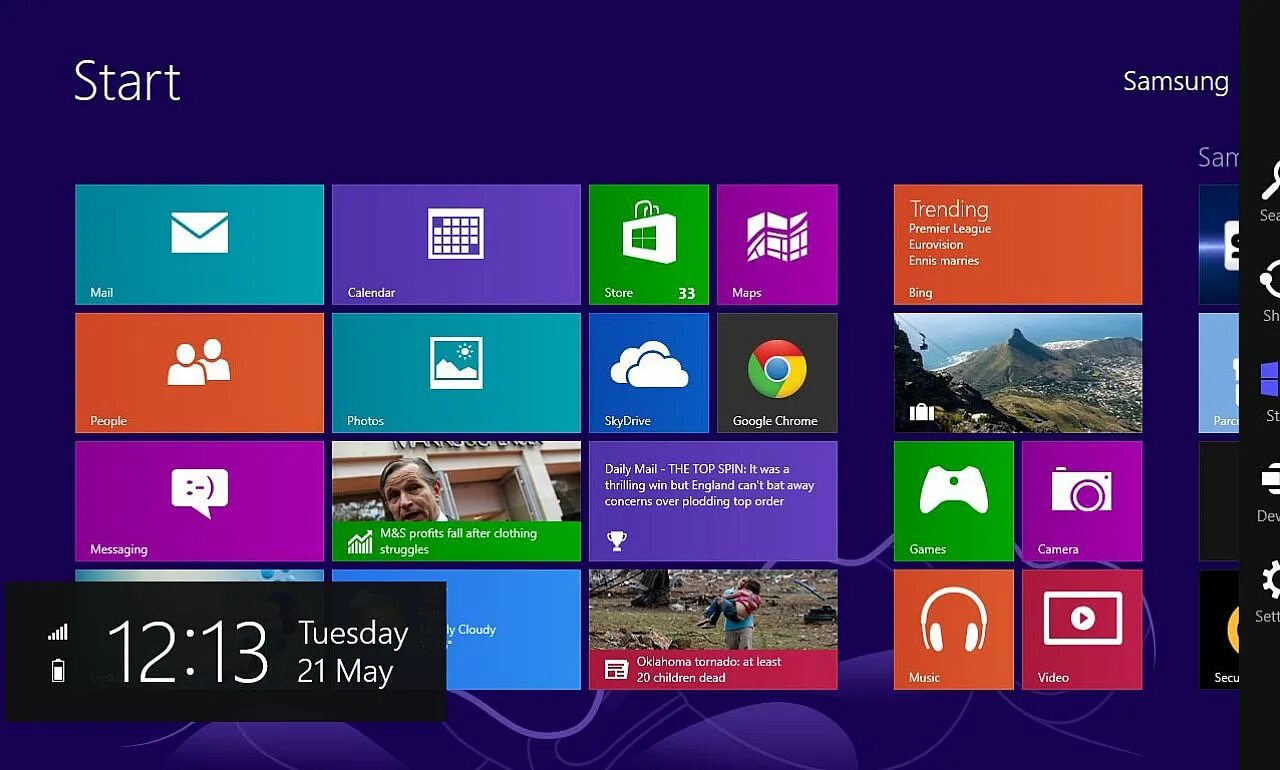This screenshot has width=1280, height=770.
Task: Open the Windows Store tile
Action: tap(648, 243)
